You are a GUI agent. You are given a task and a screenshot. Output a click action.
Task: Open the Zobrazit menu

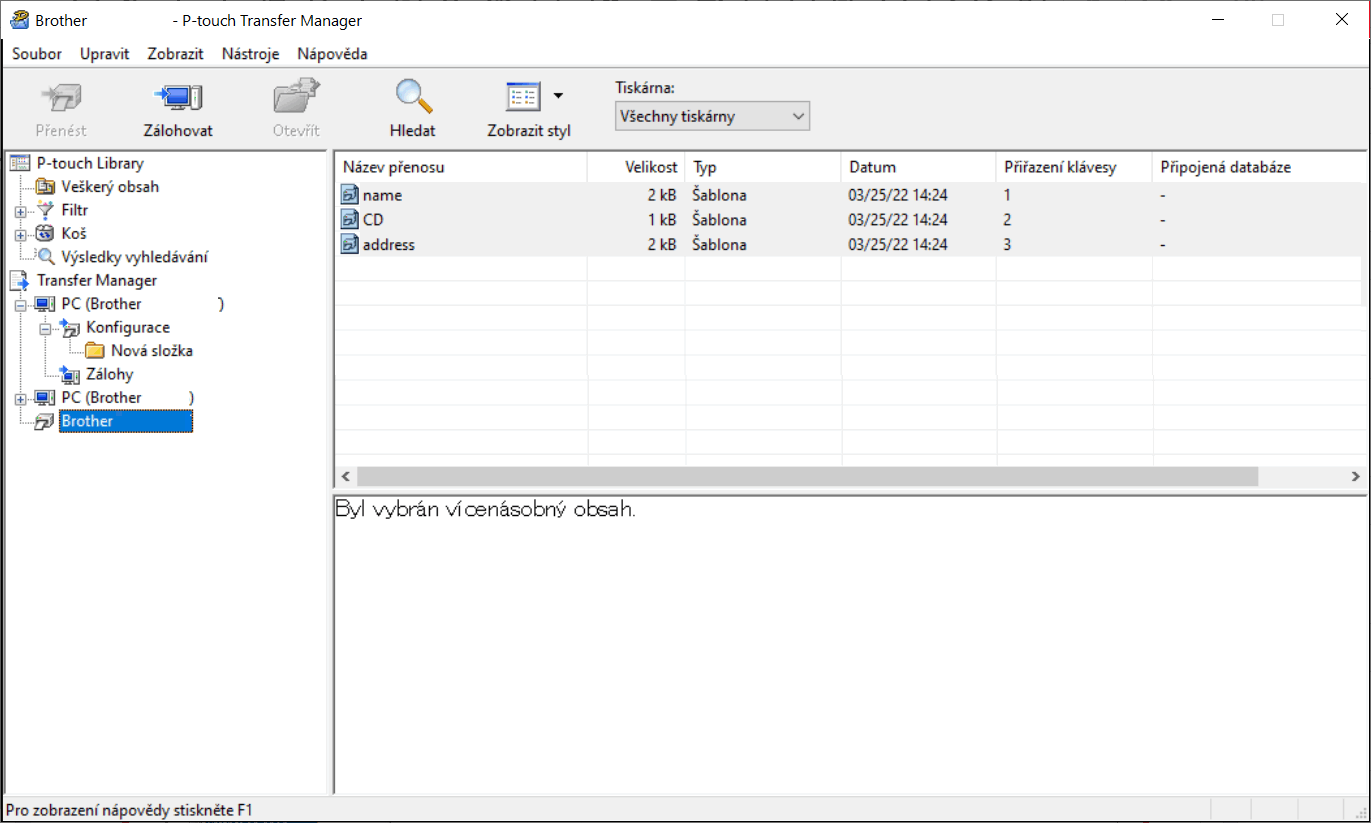click(176, 54)
